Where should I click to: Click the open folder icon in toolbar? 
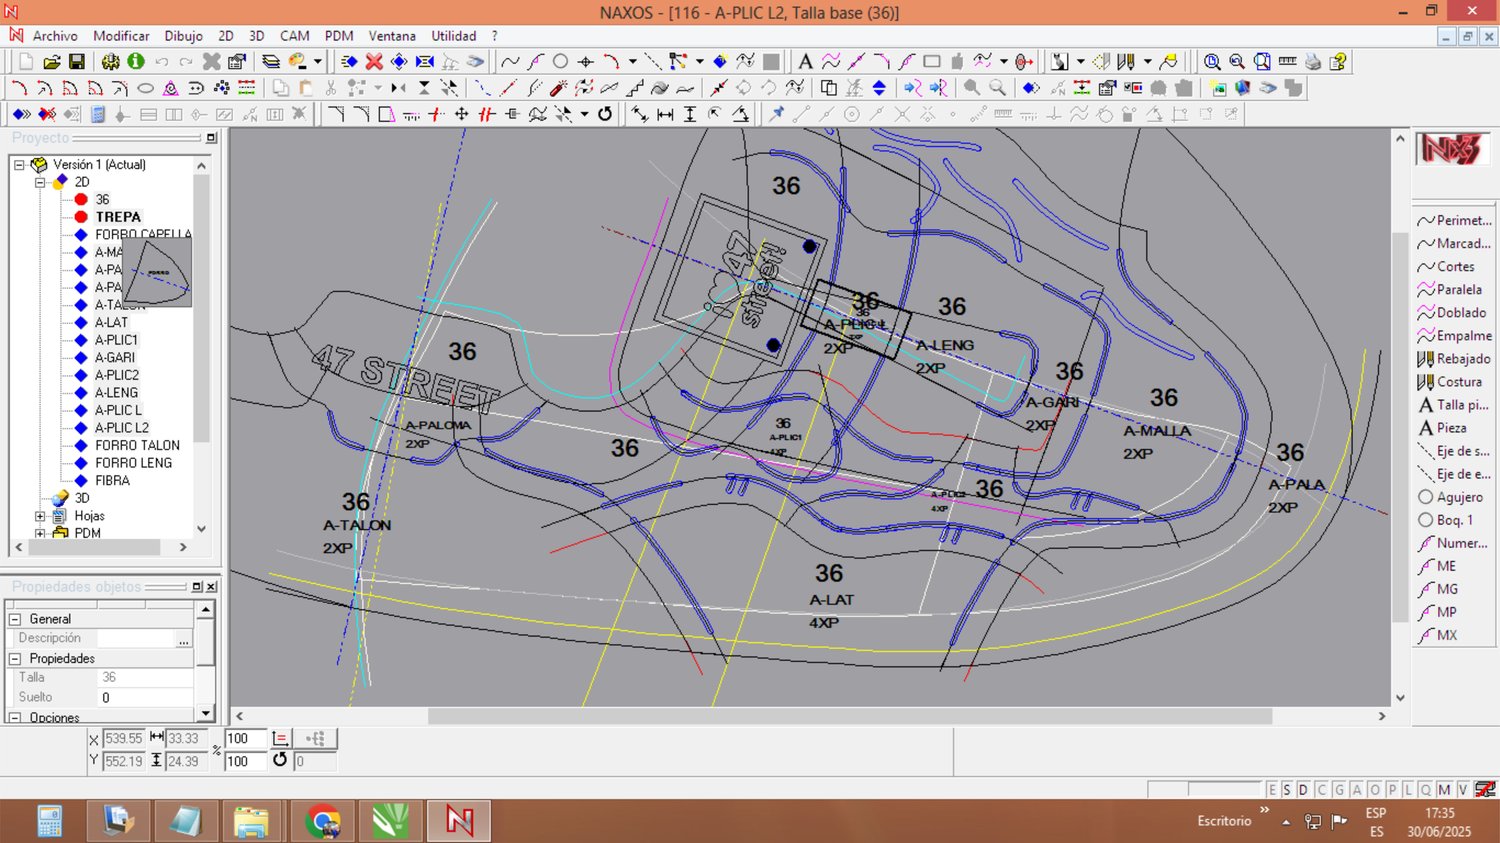pos(52,62)
